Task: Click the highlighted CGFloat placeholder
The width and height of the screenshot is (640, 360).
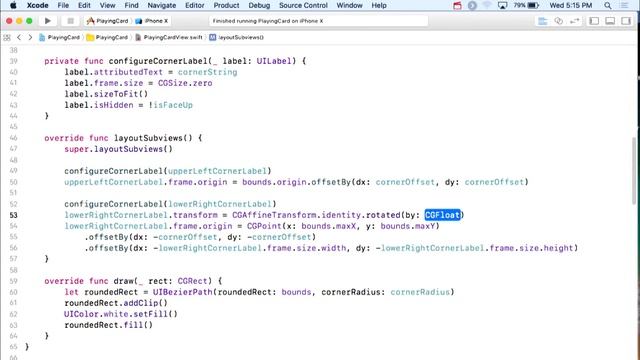Action: point(442,215)
